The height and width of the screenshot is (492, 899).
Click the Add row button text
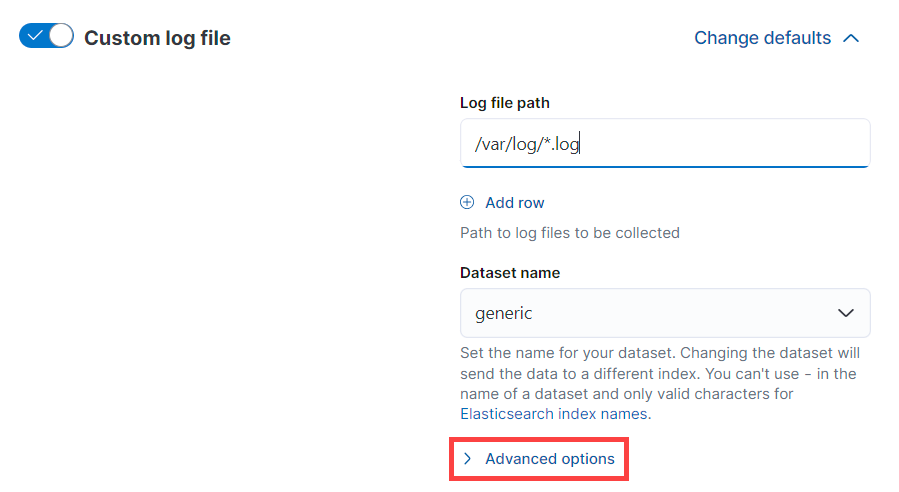point(514,202)
